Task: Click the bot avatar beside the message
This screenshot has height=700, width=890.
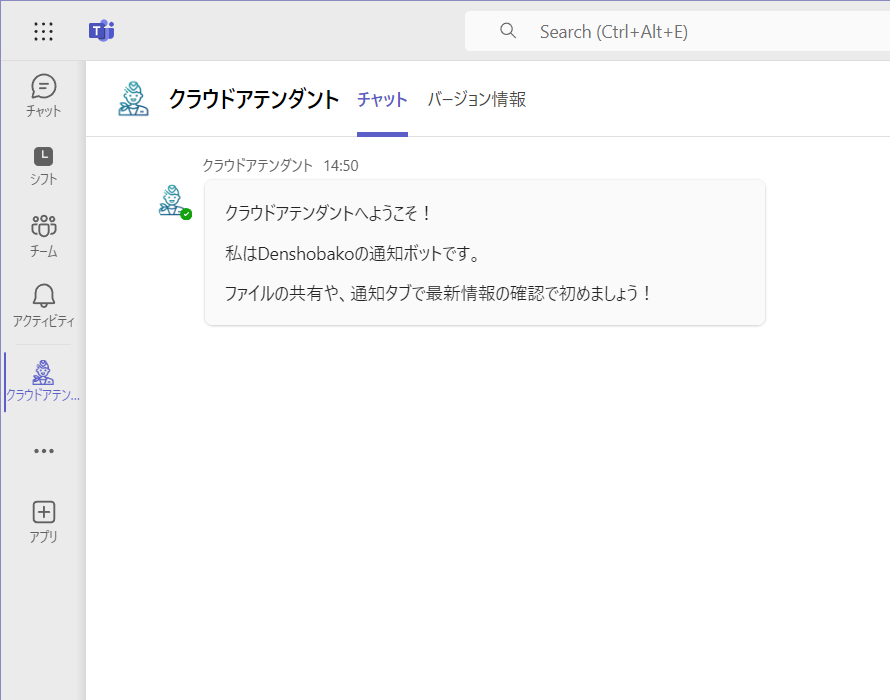Action: (172, 200)
